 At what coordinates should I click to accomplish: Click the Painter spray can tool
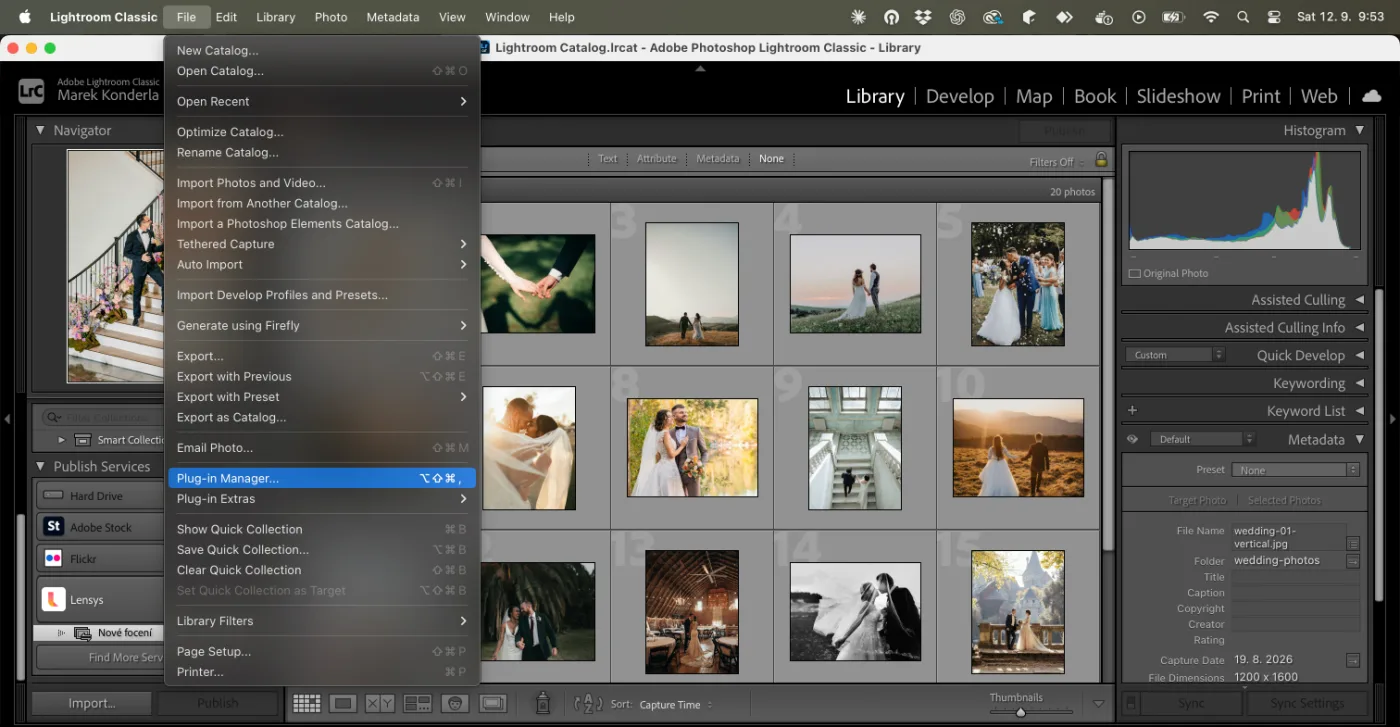click(x=543, y=703)
